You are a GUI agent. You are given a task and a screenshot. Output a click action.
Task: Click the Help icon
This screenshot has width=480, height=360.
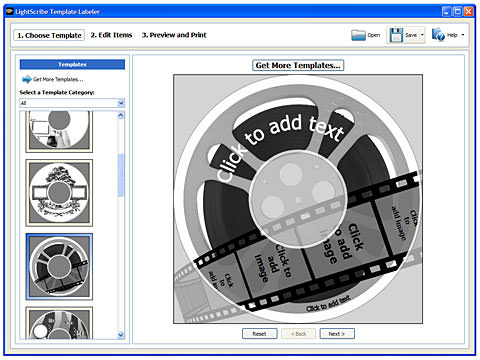click(438, 35)
